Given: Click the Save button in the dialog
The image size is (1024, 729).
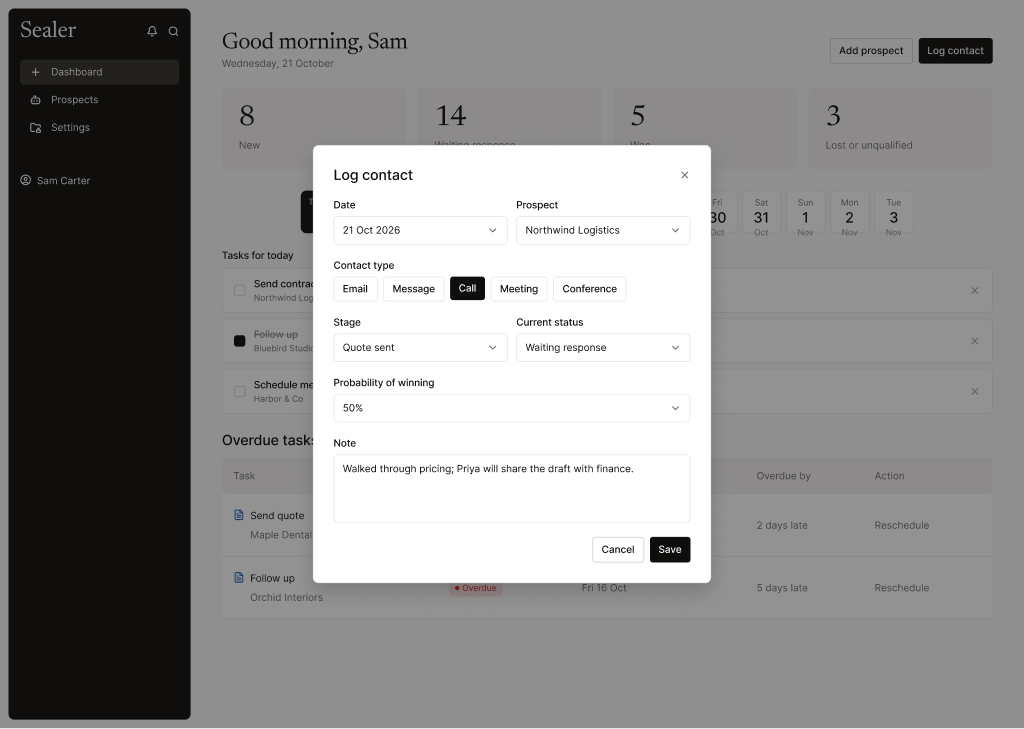Looking at the screenshot, I should 670,550.
